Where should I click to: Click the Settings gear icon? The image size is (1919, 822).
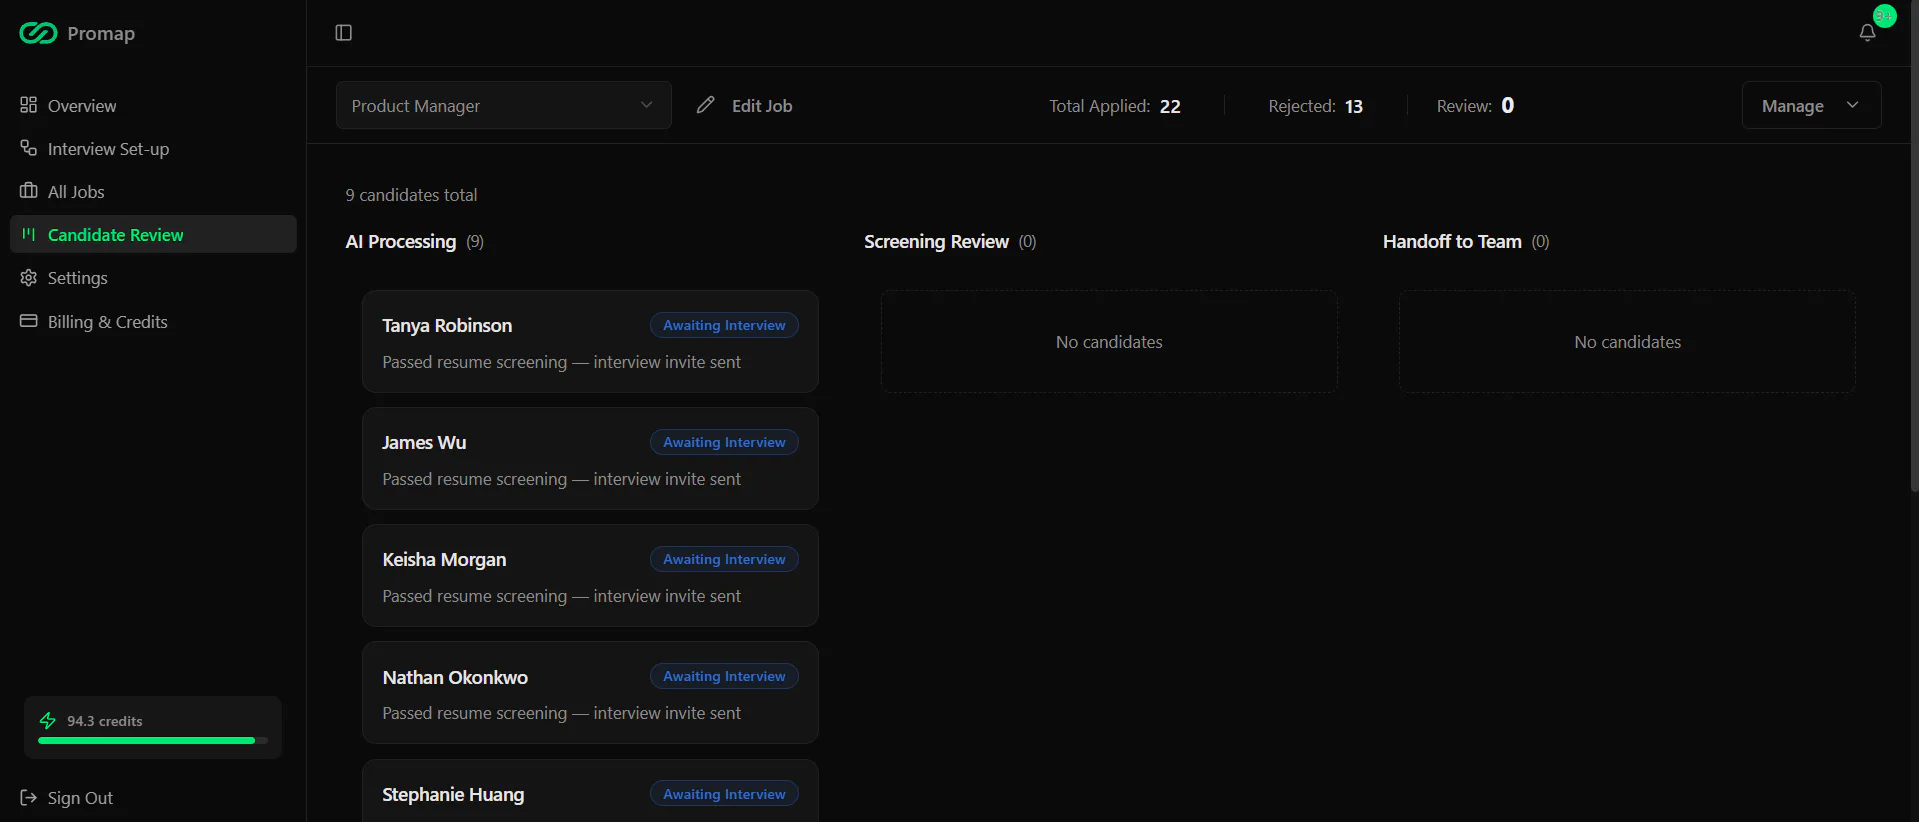[29, 277]
